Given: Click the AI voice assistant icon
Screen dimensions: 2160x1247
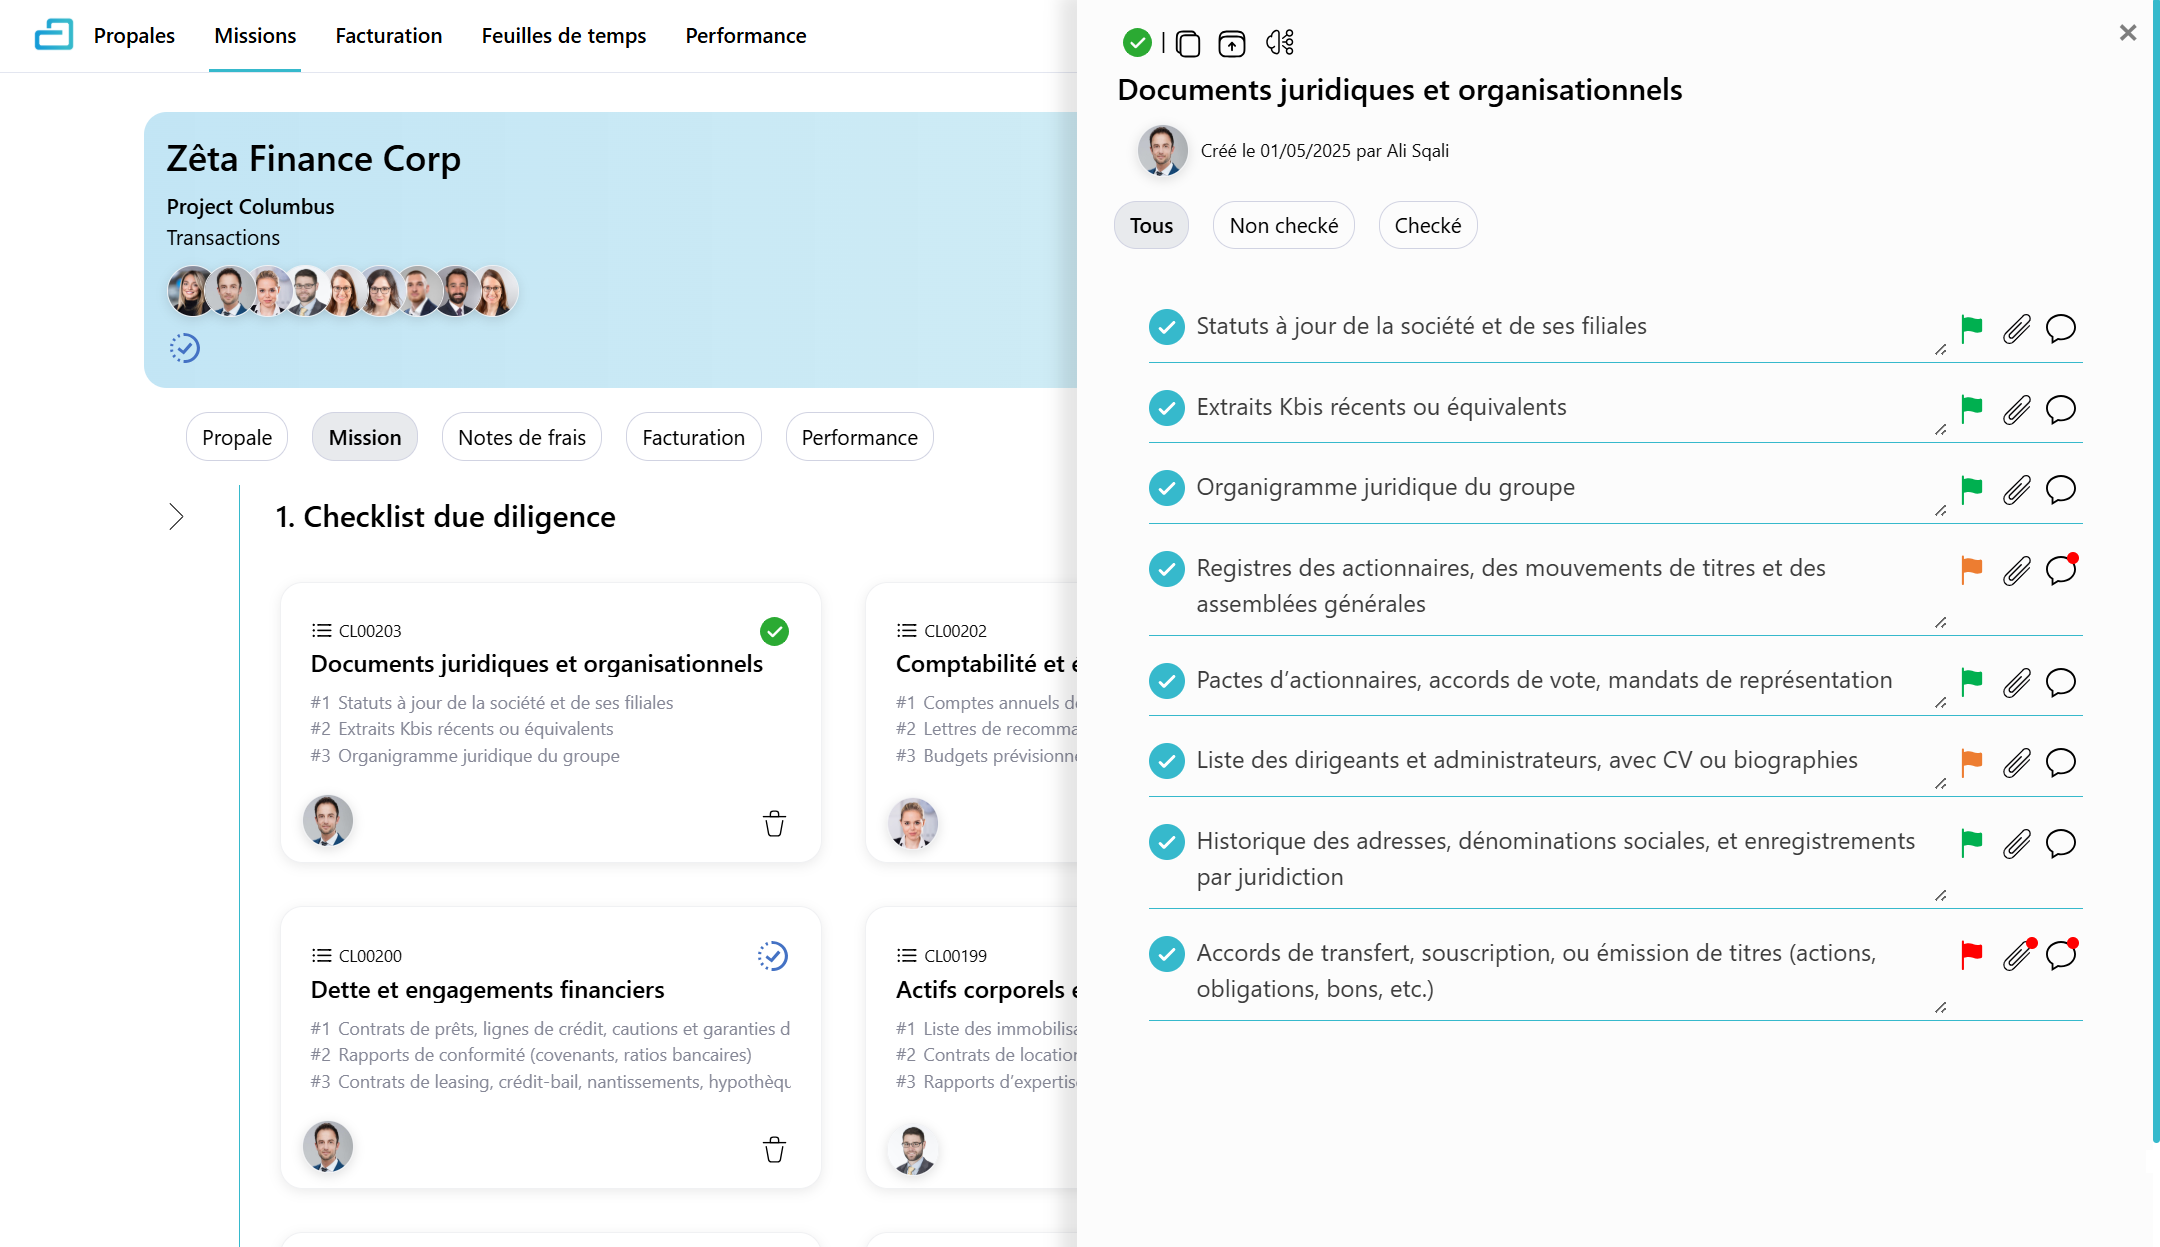Looking at the screenshot, I should click(x=1279, y=43).
